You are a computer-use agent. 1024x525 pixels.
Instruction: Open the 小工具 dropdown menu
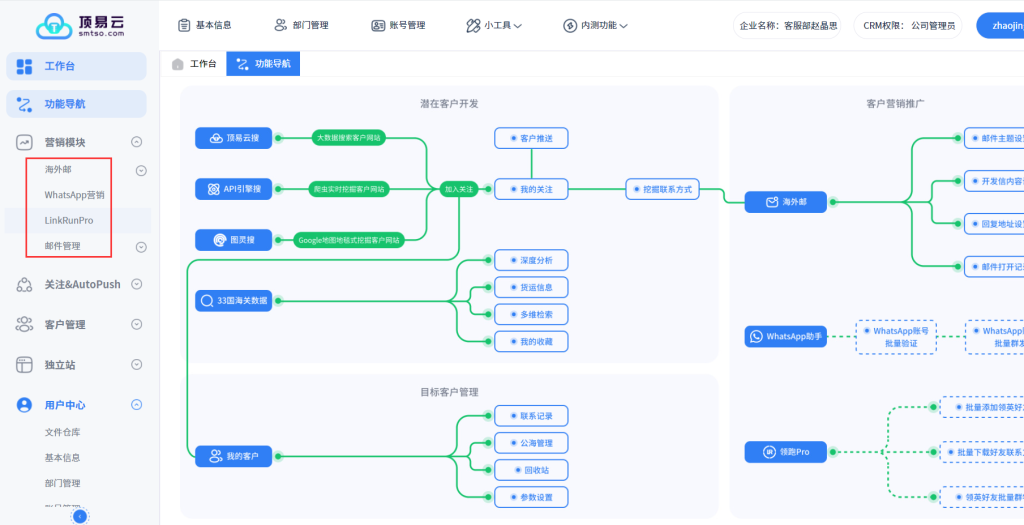pos(494,26)
